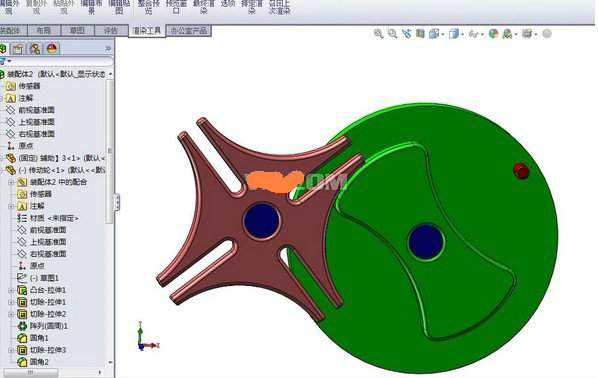
Task: Select the blue shaft in Geneva wheel
Action: pyautogui.click(x=262, y=220)
